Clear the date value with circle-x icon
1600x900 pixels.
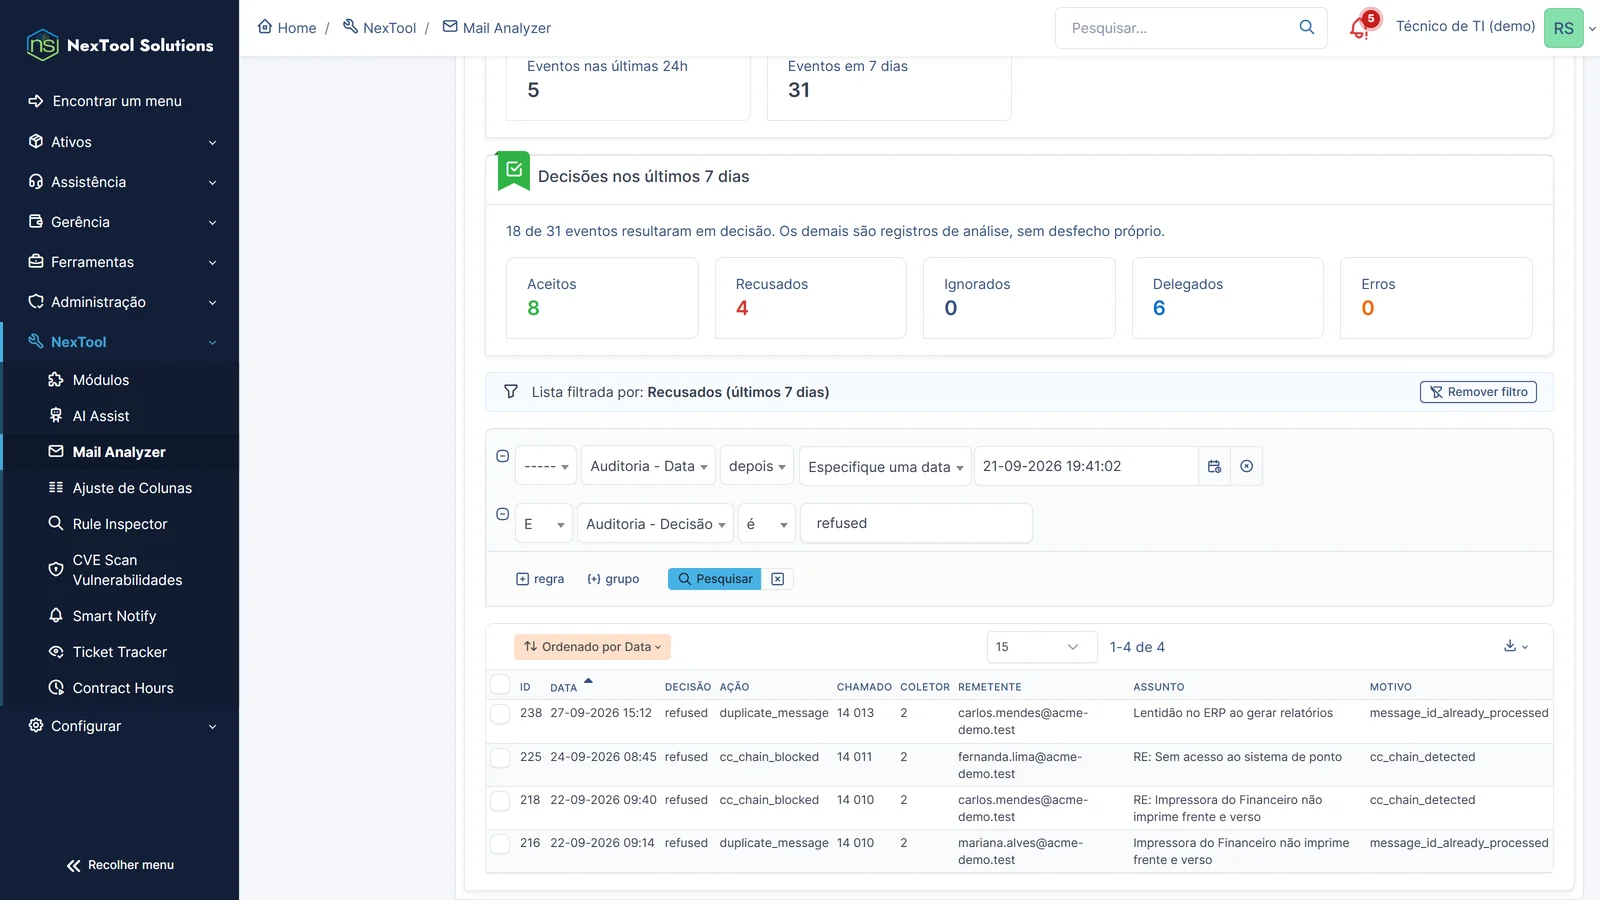pyautogui.click(x=1246, y=466)
